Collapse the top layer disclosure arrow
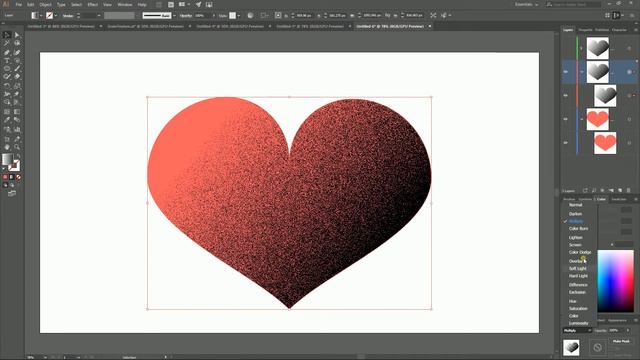 point(582,48)
